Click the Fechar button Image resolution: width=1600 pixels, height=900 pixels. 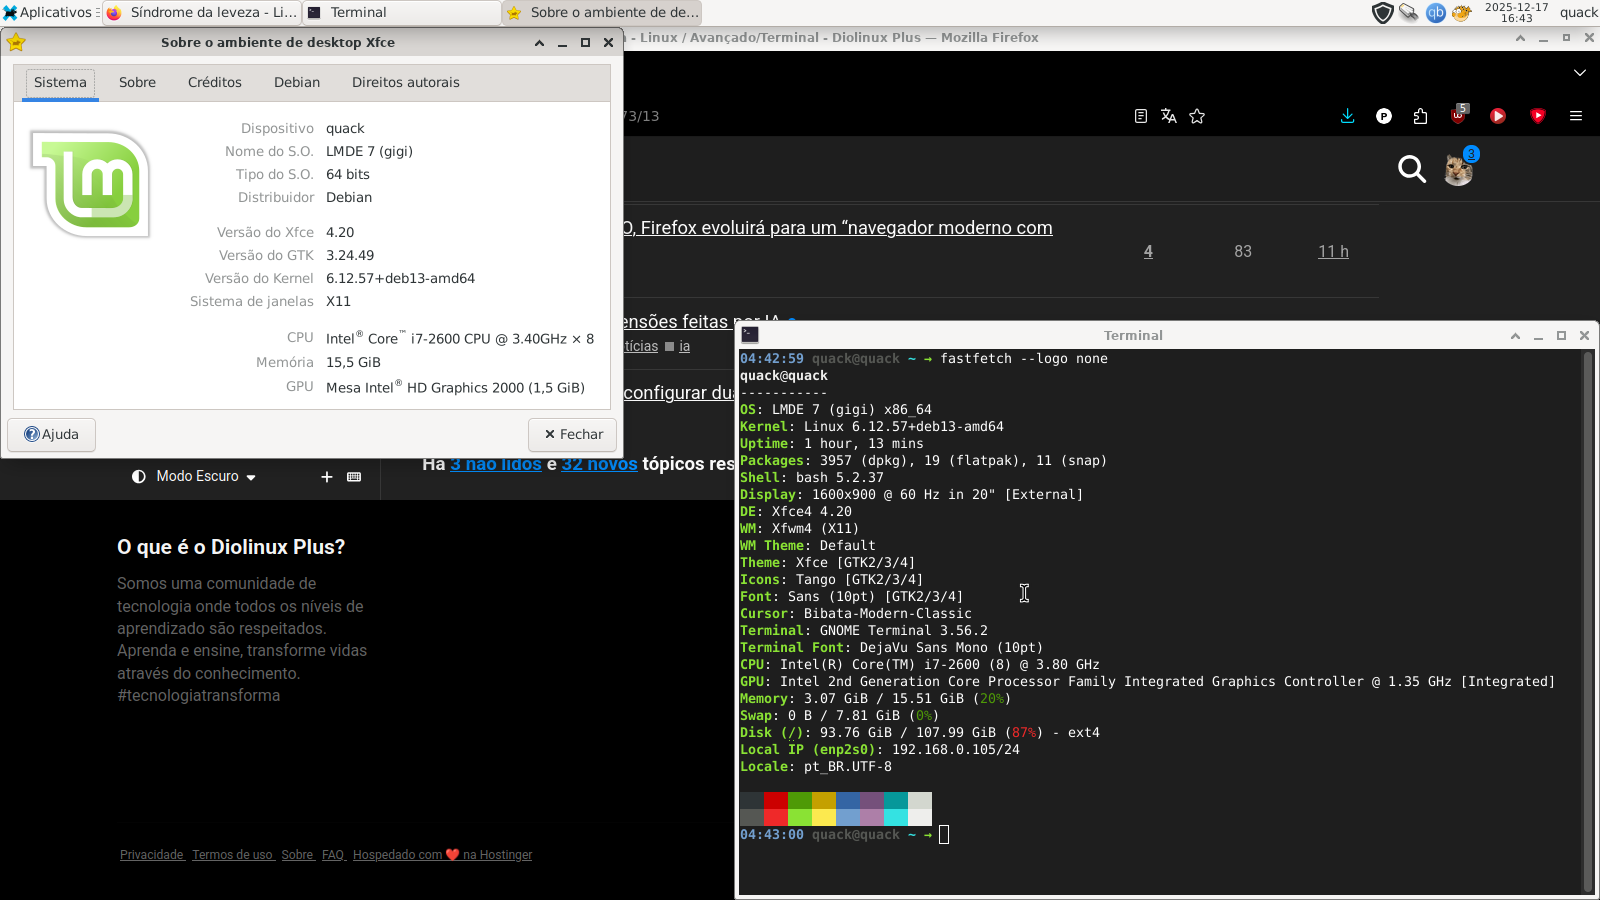[573, 434]
